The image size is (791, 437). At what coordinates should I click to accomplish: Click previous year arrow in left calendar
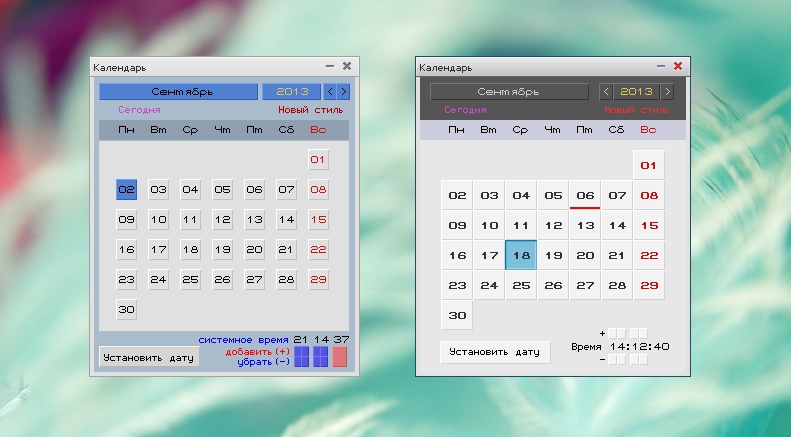pyautogui.click(x=330, y=92)
